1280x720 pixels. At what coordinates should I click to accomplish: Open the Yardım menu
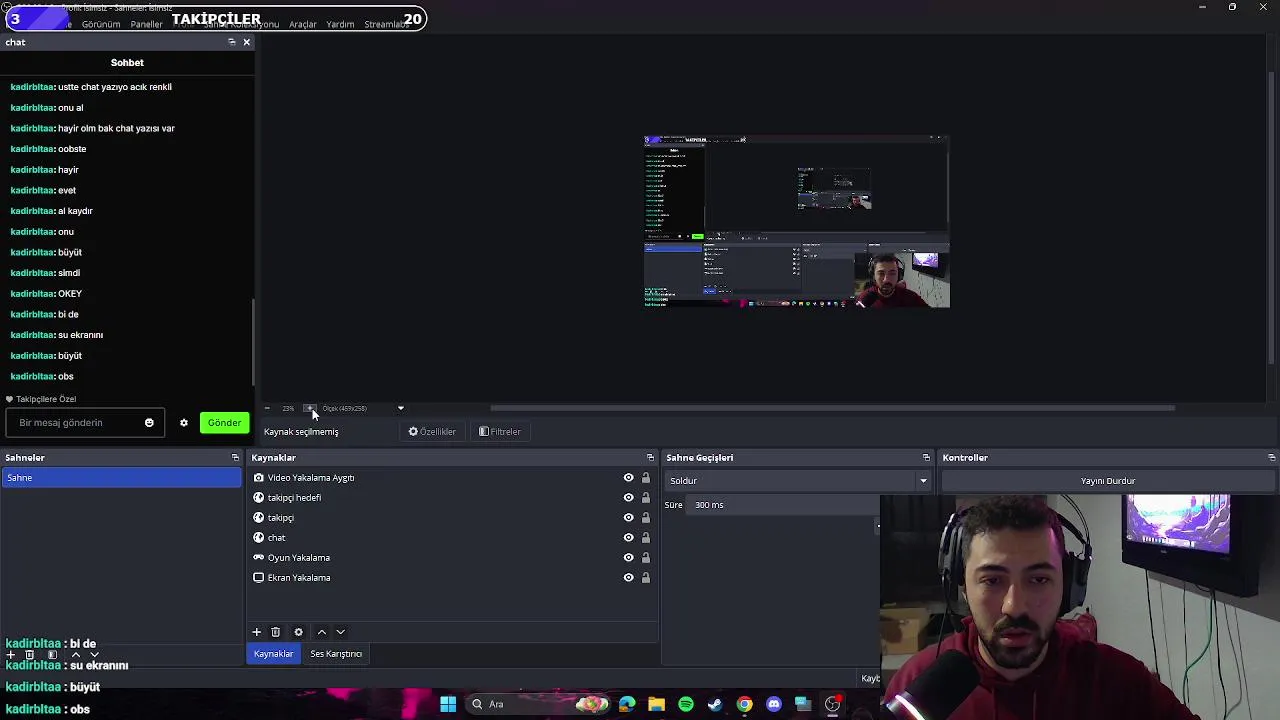coord(340,24)
